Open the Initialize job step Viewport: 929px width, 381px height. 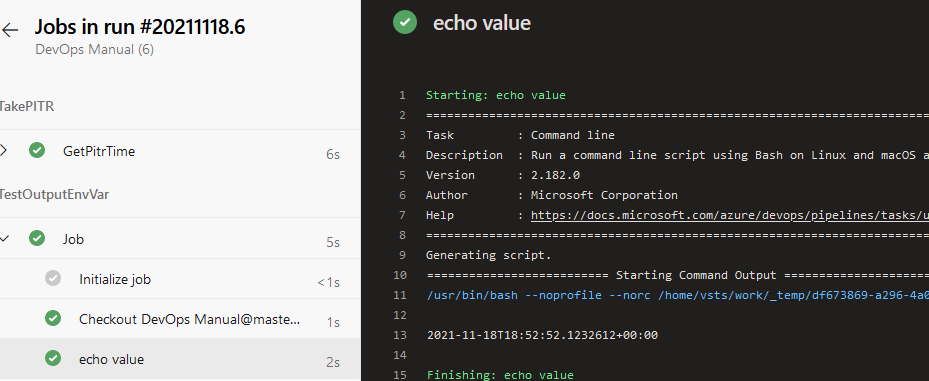(180, 279)
